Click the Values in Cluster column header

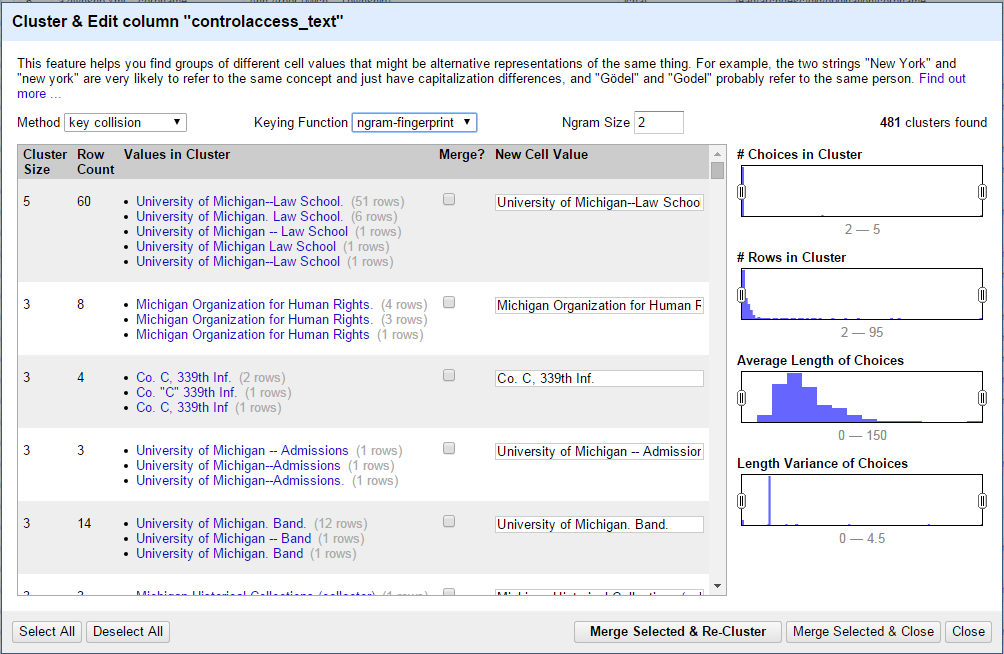pos(177,154)
